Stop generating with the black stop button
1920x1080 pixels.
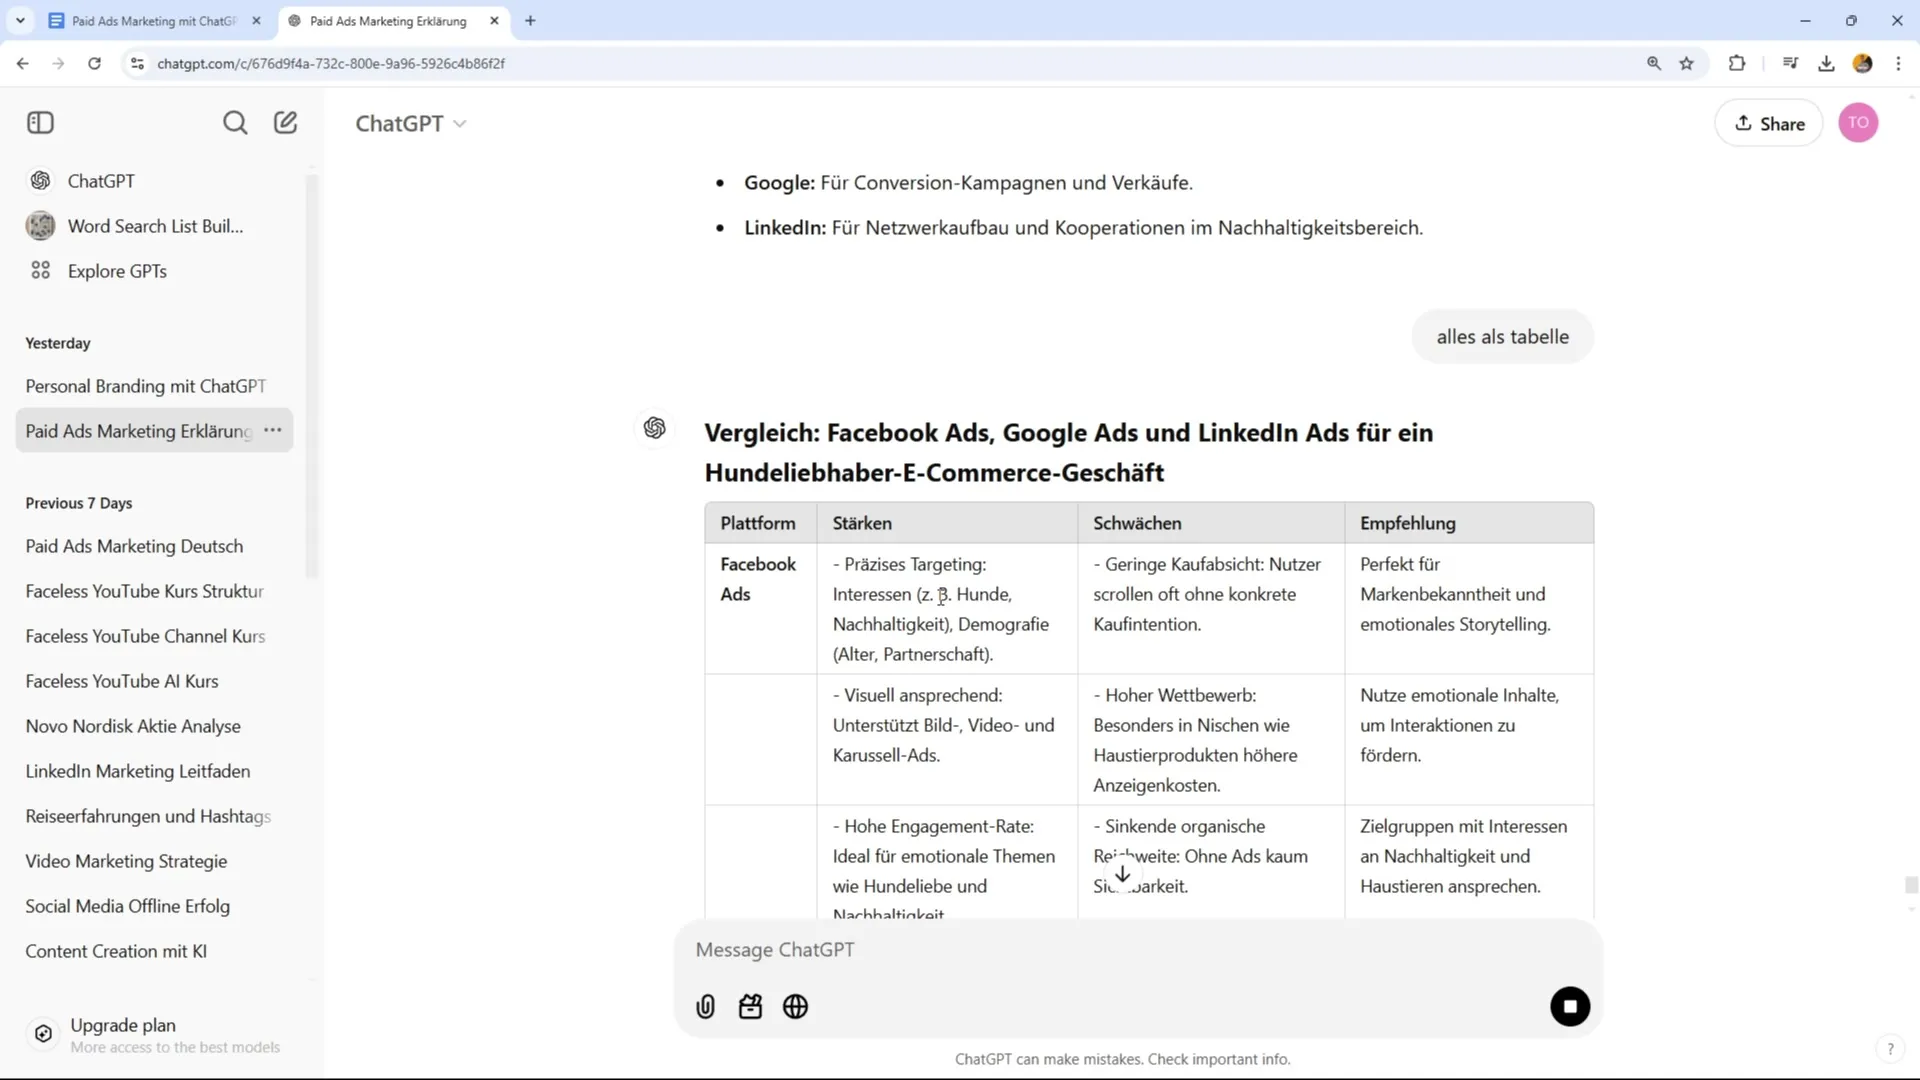pos(1570,1007)
